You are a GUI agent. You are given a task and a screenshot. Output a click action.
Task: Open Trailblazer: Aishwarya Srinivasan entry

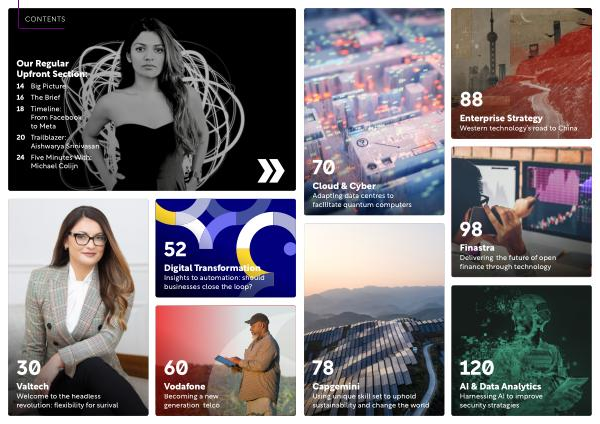click(58, 142)
